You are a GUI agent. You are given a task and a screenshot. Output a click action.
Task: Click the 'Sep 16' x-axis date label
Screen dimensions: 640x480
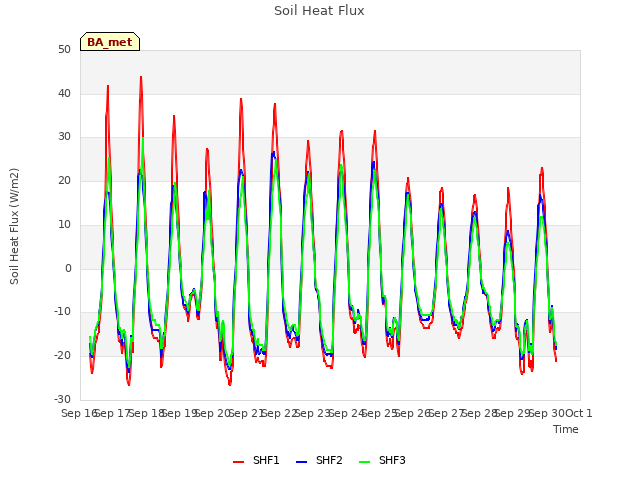pos(79,413)
